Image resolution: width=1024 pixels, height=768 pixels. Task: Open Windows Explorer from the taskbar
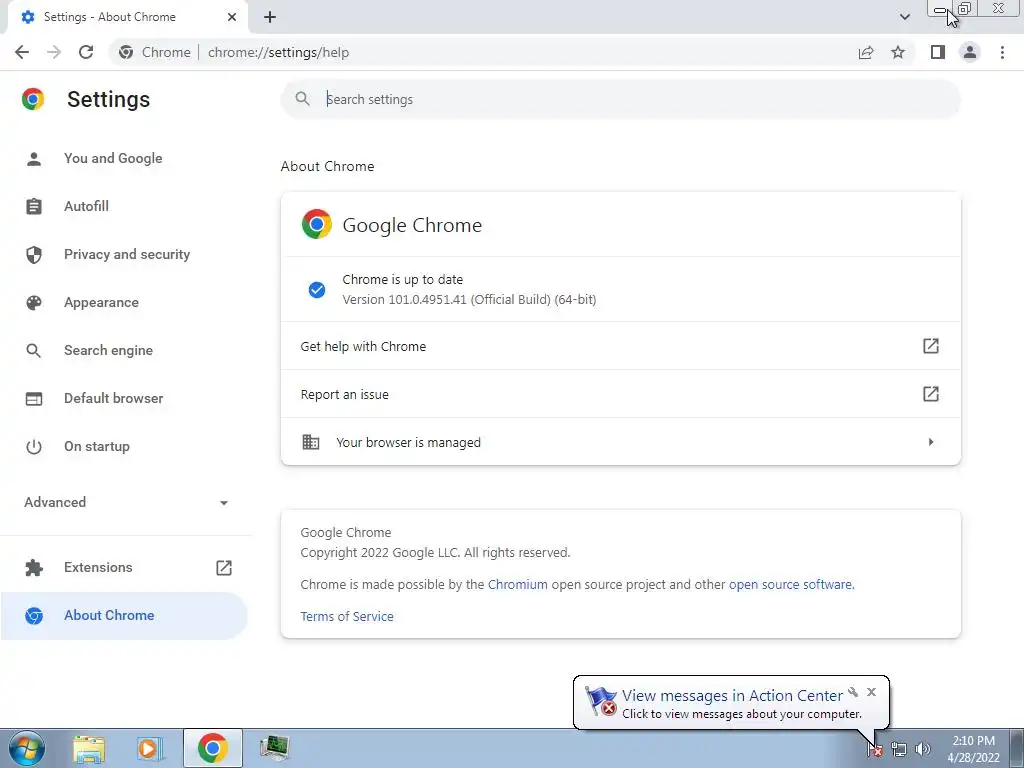(89, 748)
